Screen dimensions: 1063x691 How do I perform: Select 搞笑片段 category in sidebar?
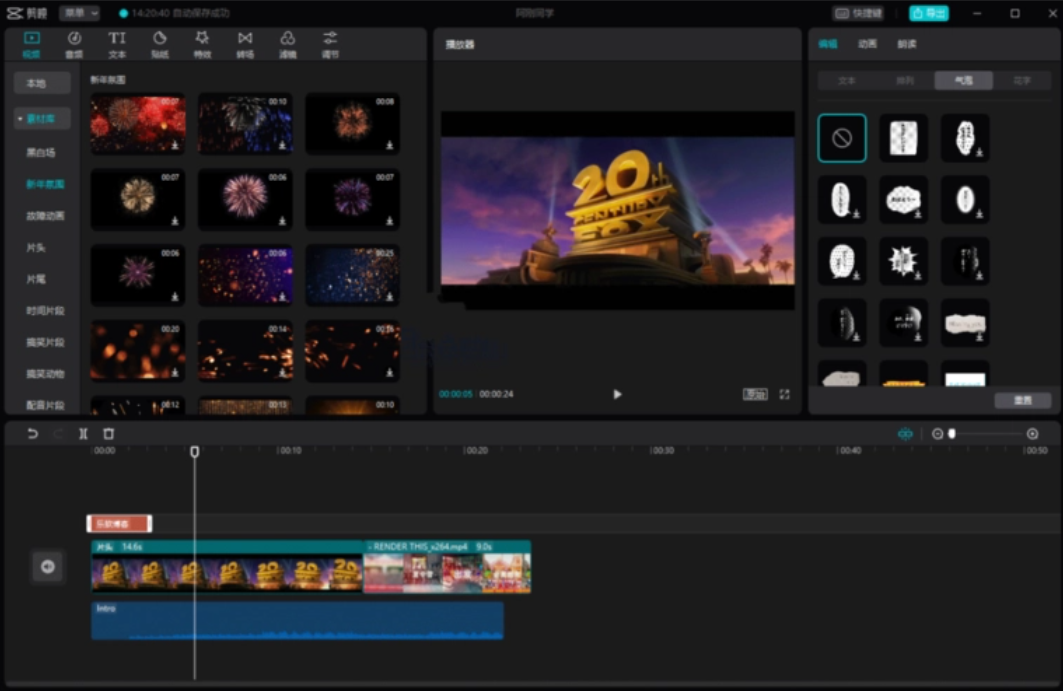click(x=45, y=342)
